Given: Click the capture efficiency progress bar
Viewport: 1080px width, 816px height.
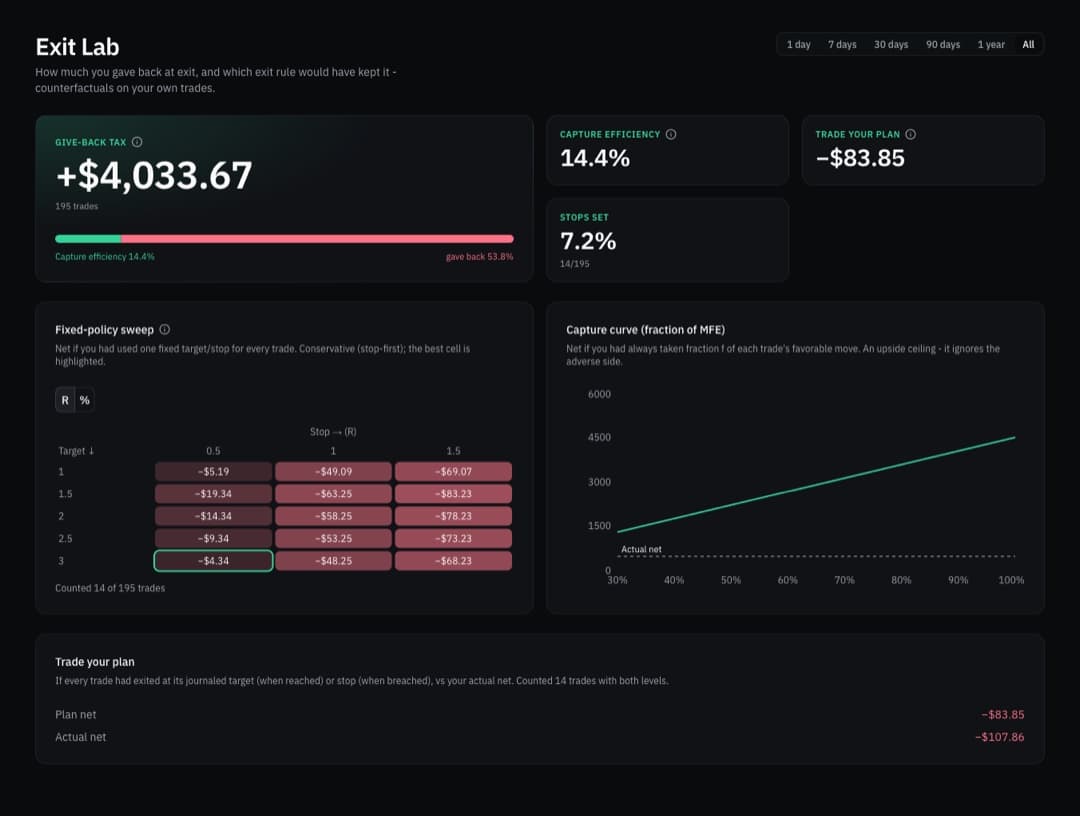Looking at the screenshot, I should click(x=284, y=239).
